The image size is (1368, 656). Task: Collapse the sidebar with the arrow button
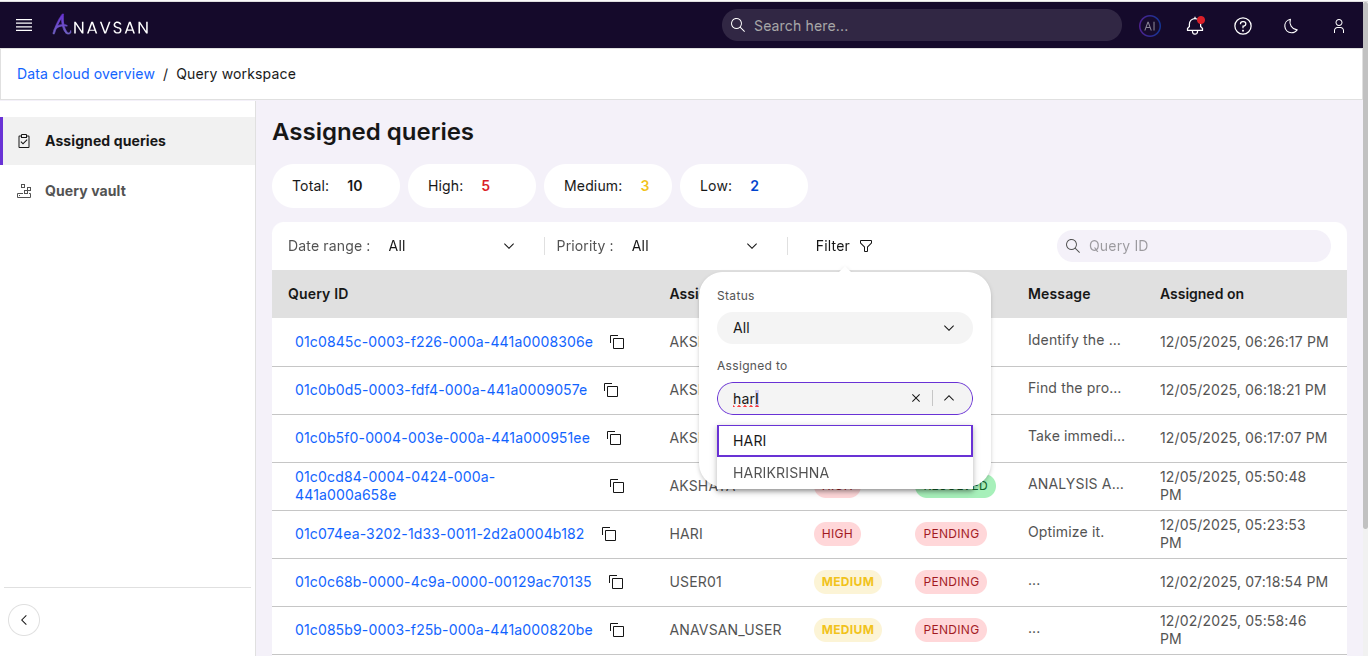pyautogui.click(x=24, y=620)
